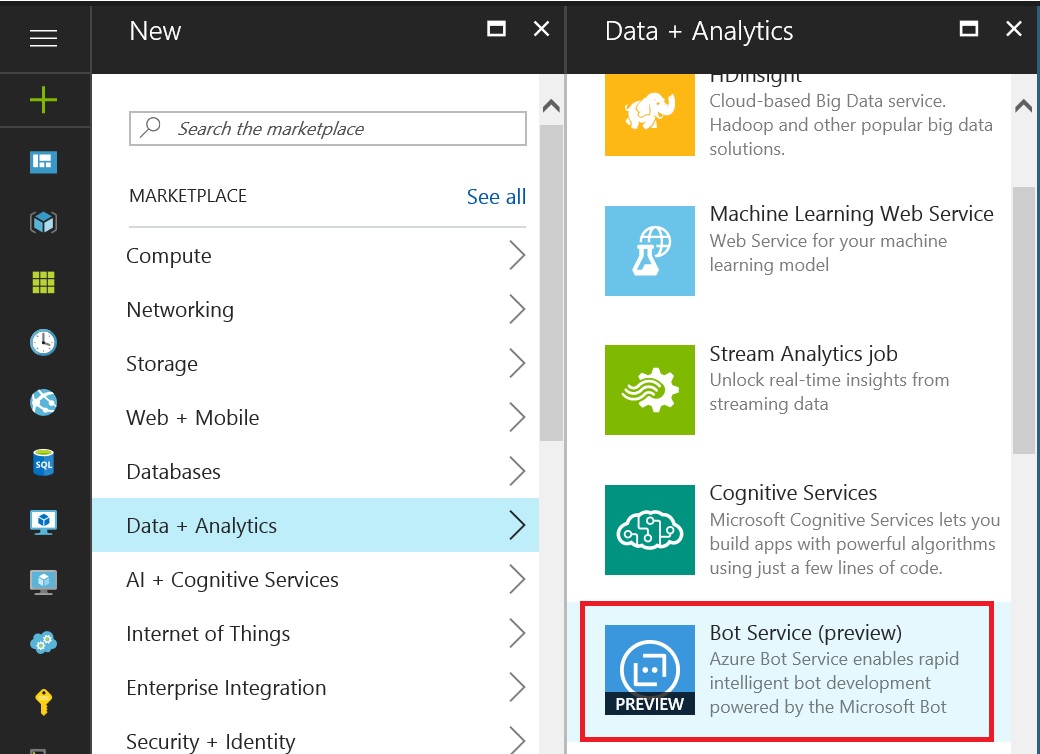
Task: Maximize the Data + Analytics blade
Action: click(x=969, y=29)
